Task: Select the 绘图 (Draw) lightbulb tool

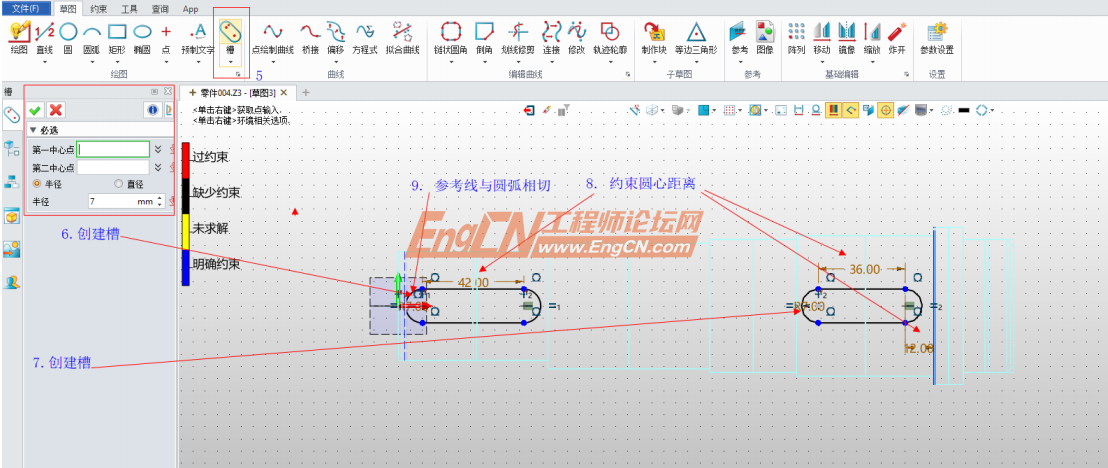Action: coord(19,37)
